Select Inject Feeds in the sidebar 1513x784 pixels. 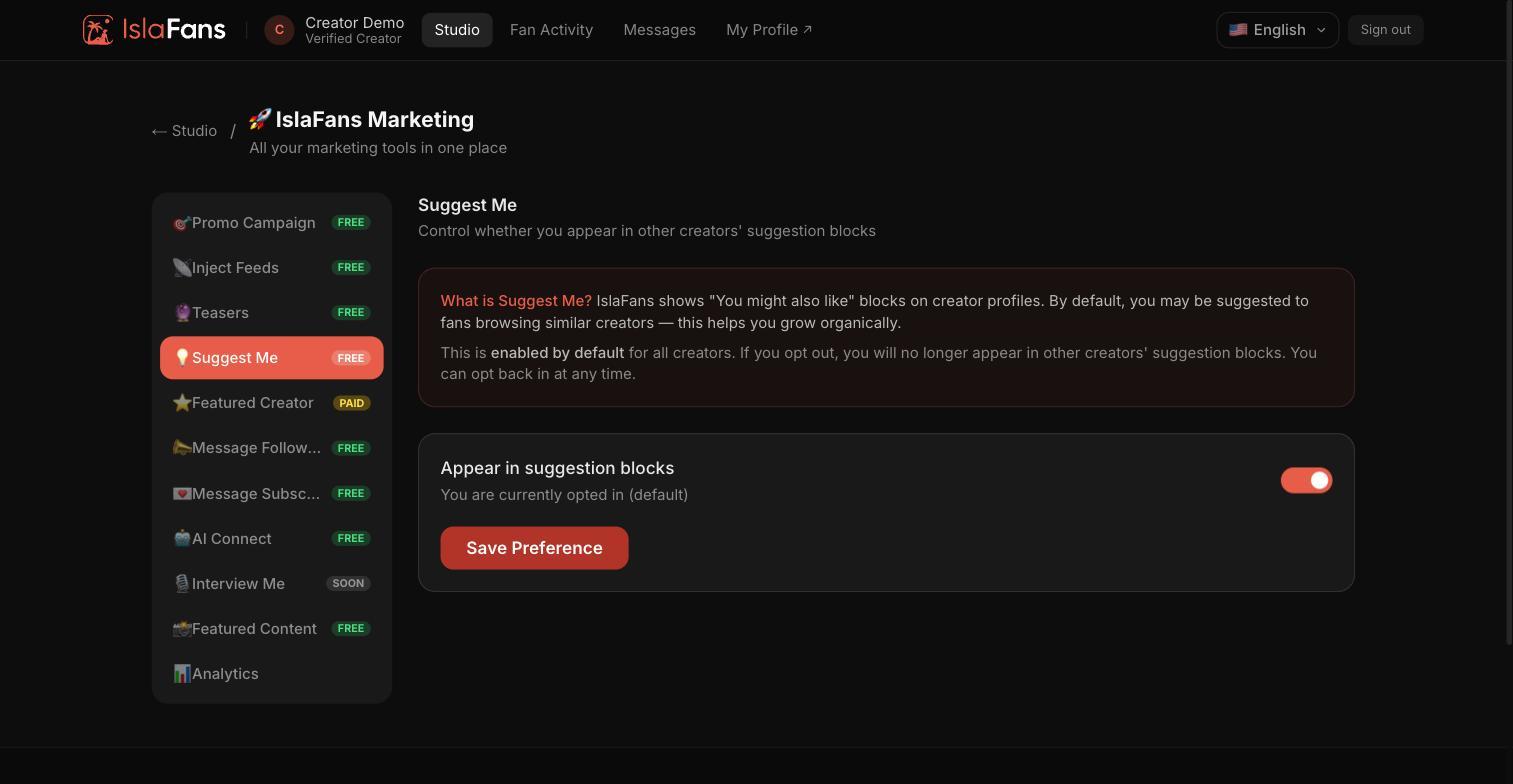272,268
